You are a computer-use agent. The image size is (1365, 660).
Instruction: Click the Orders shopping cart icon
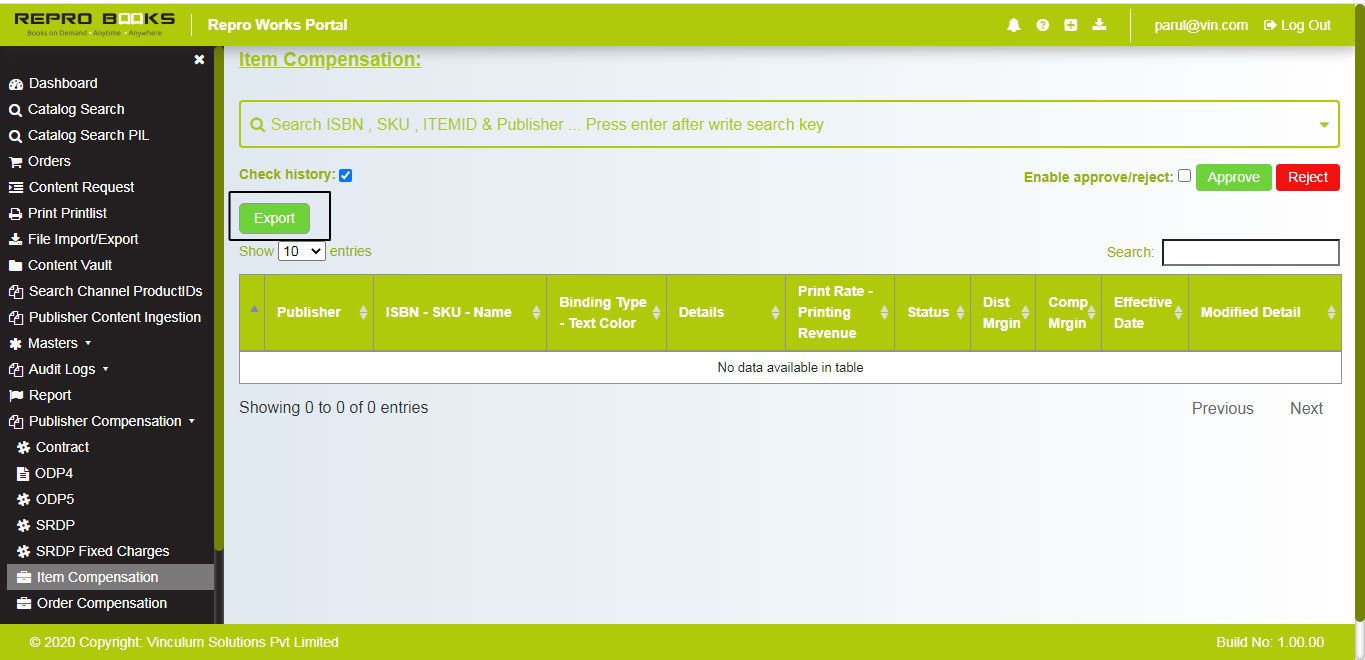(15, 162)
